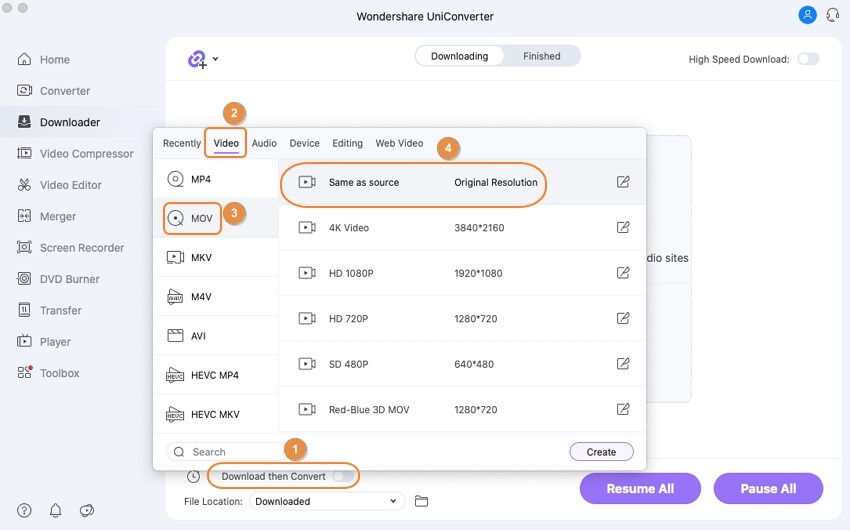Select MKV format in the list
The height and width of the screenshot is (530, 850).
[x=216, y=257]
